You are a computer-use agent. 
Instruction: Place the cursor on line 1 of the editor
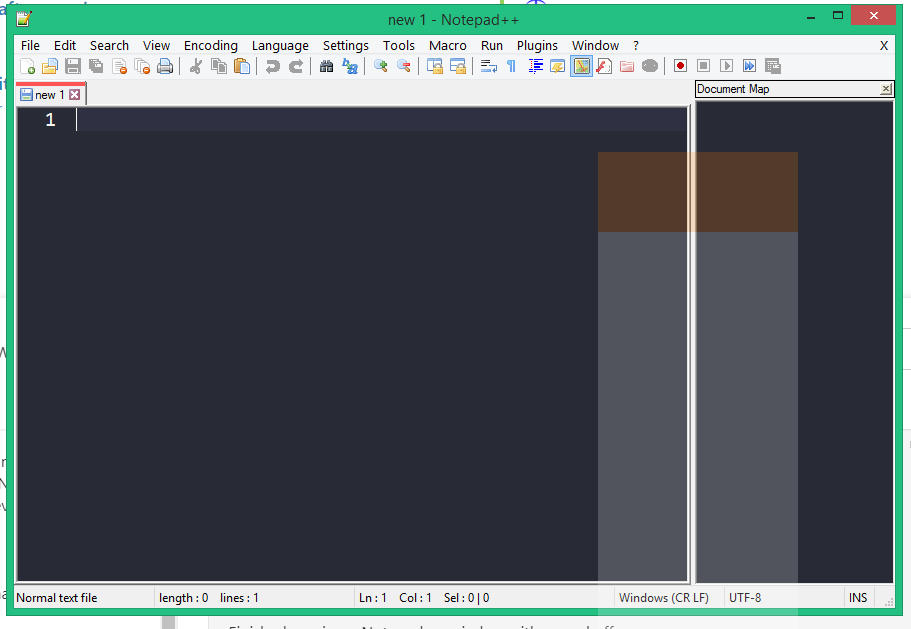pos(381,120)
